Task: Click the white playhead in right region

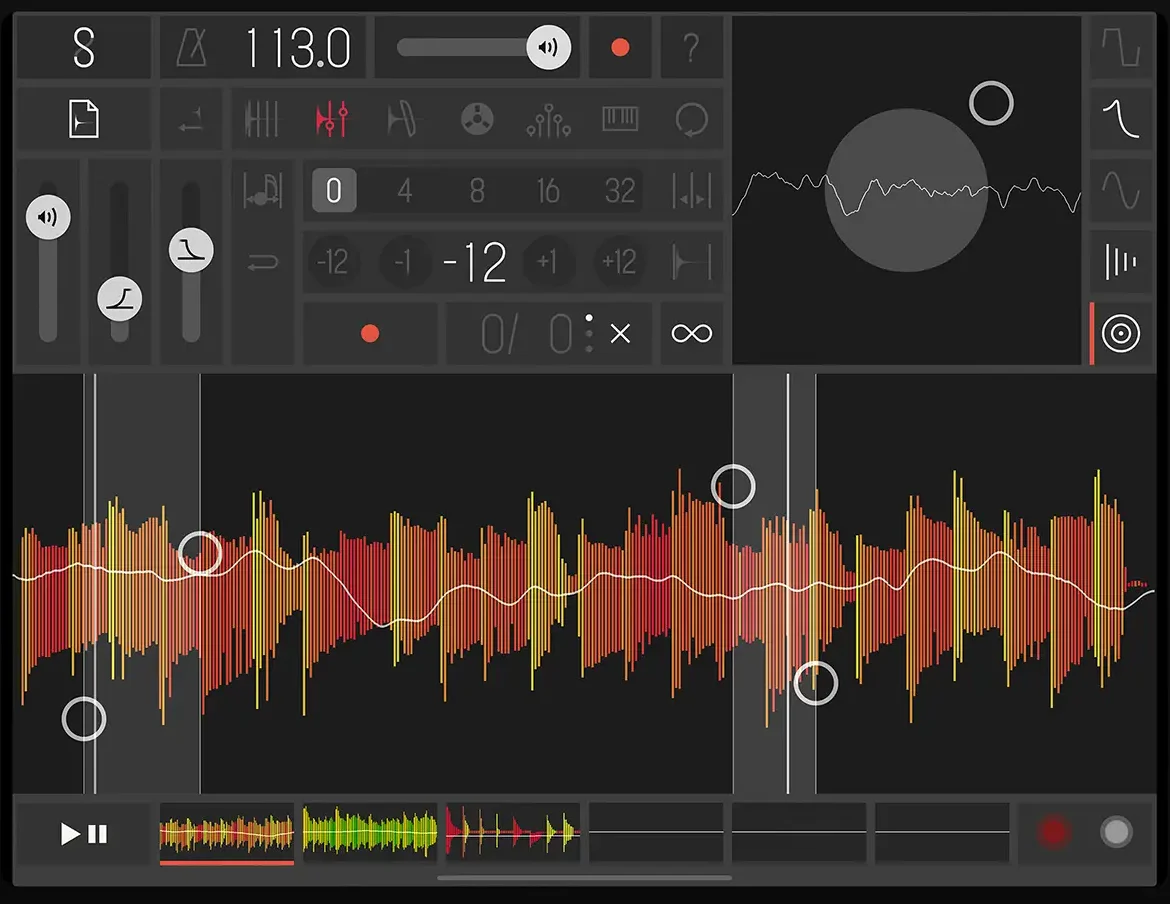Action: click(788, 584)
